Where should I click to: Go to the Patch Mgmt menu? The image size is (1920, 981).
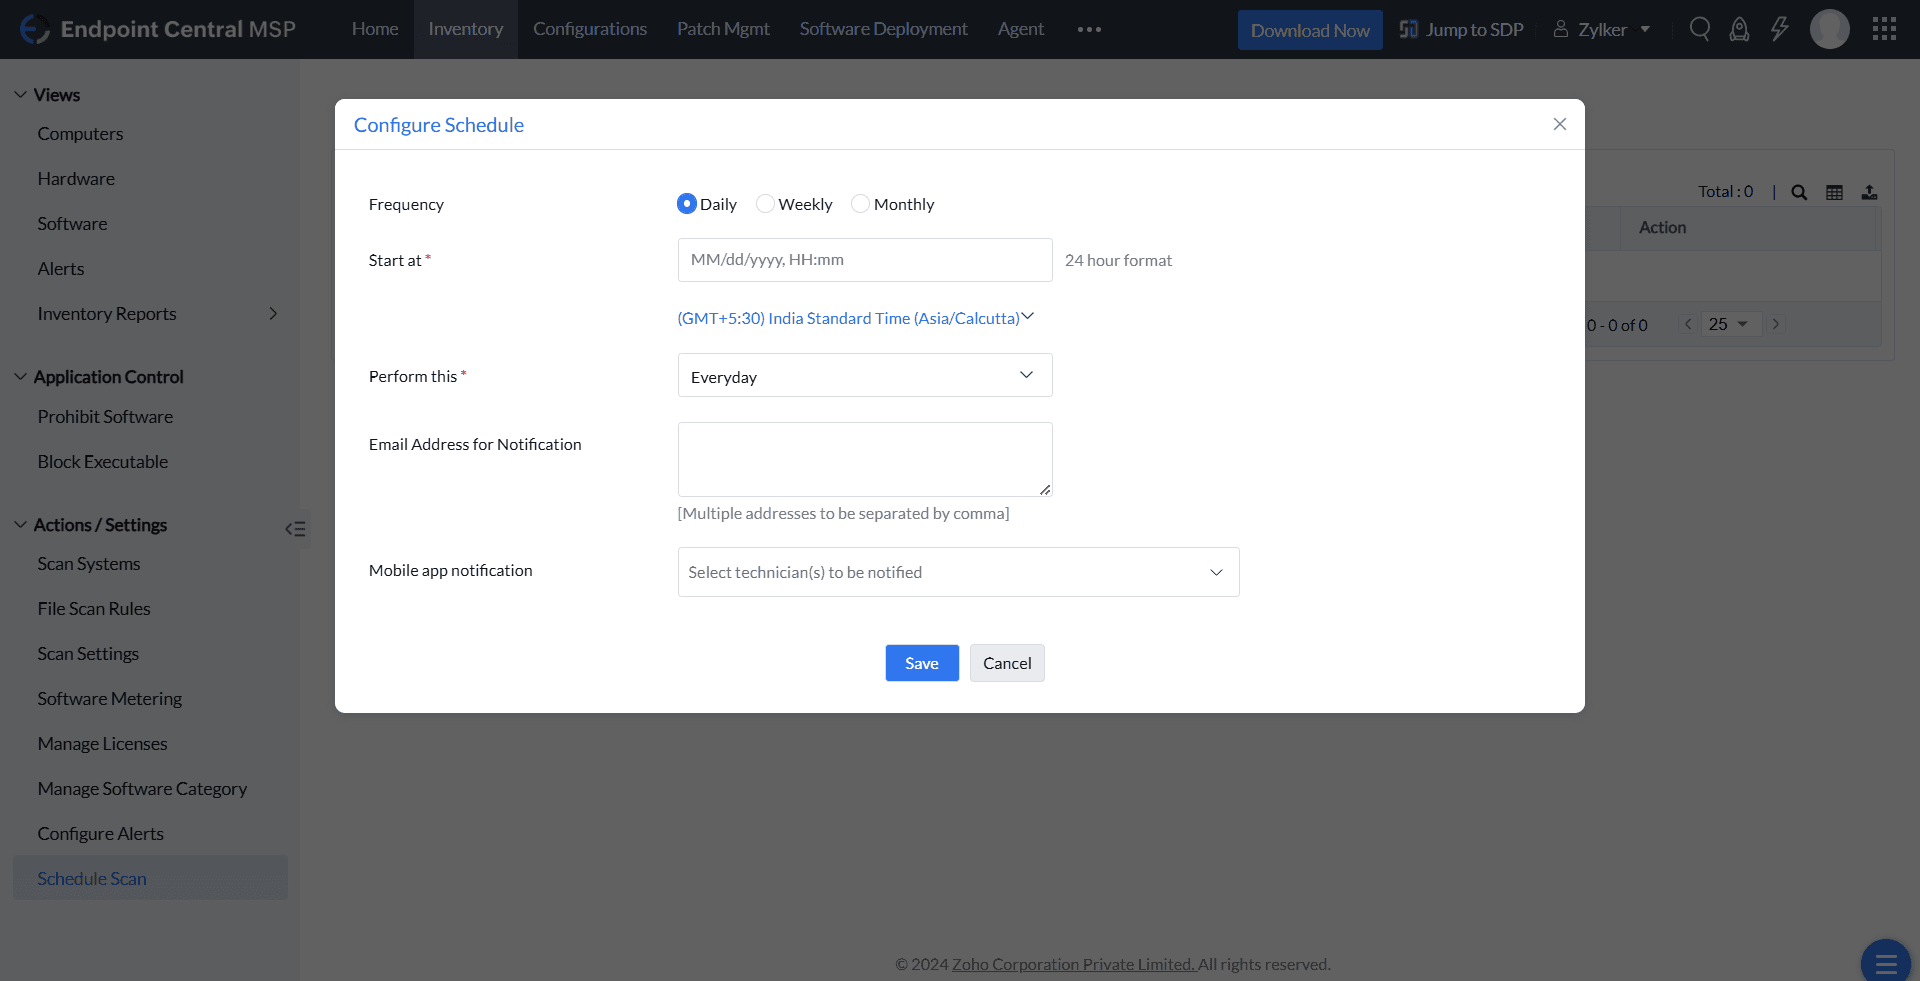pyautogui.click(x=722, y=28)
